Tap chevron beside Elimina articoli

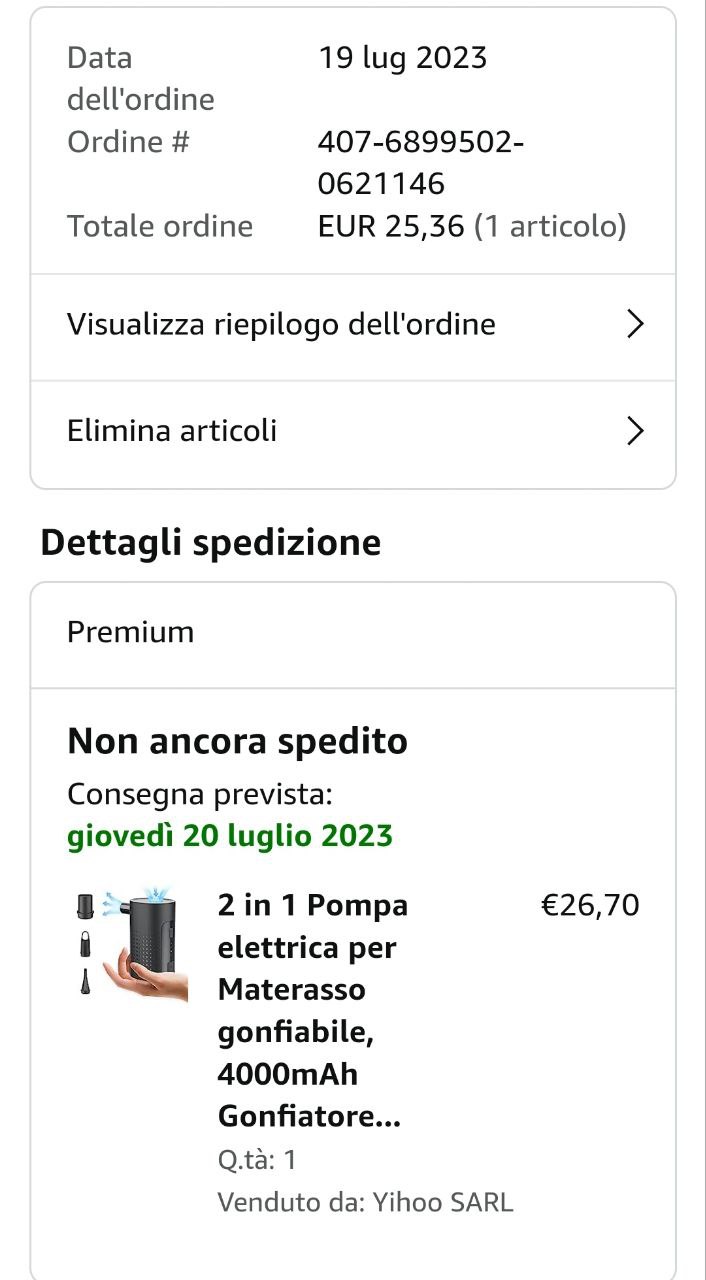pyautogui.click(x=635, y=431)
